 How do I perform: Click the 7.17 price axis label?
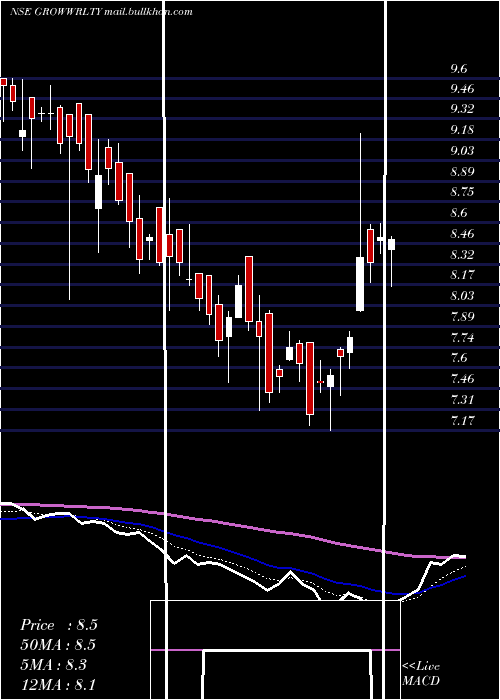[x=462, y=420]
